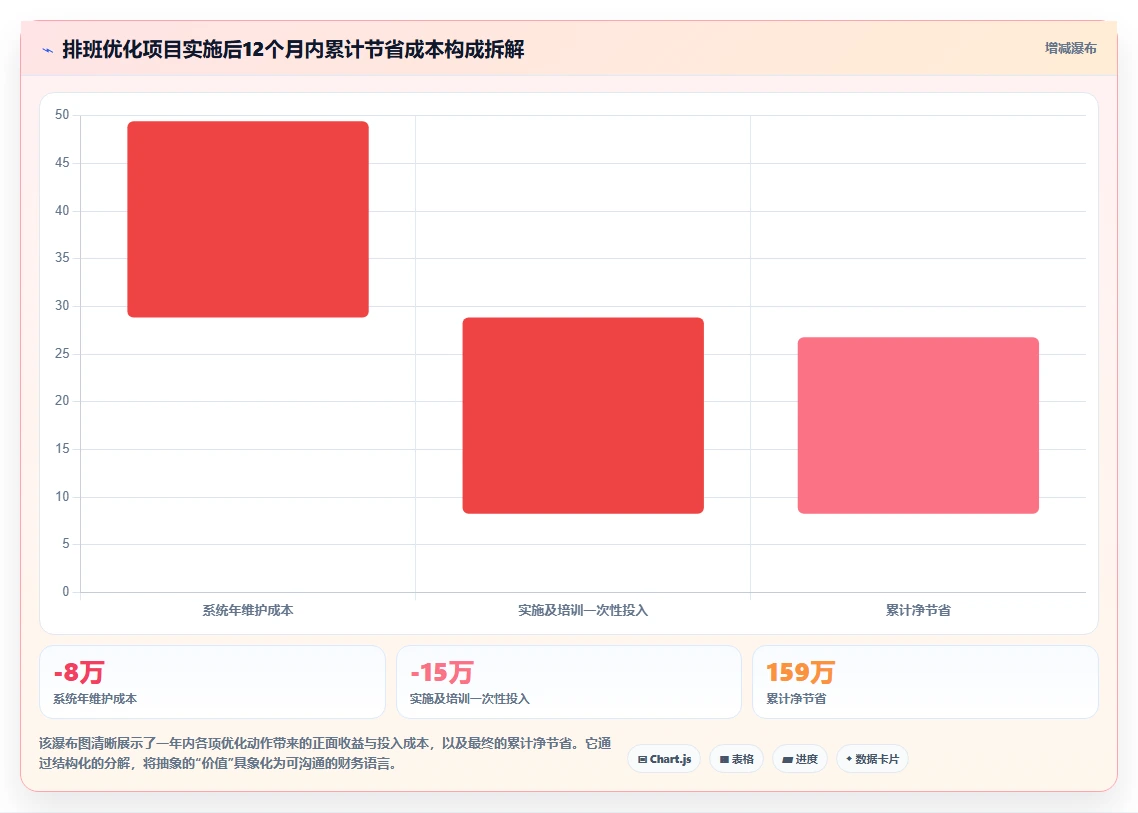The width and height of the screenshot is (1138, 813).
Task: Click x-axis label 系统年维护成本
Action: click(248, 610)
